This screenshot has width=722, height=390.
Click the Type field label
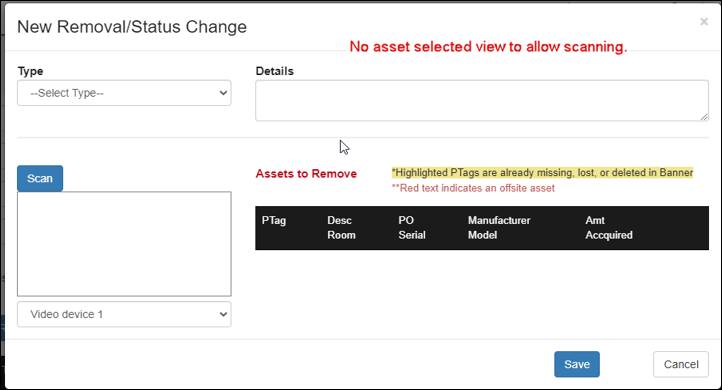click(x=30, y=71)
